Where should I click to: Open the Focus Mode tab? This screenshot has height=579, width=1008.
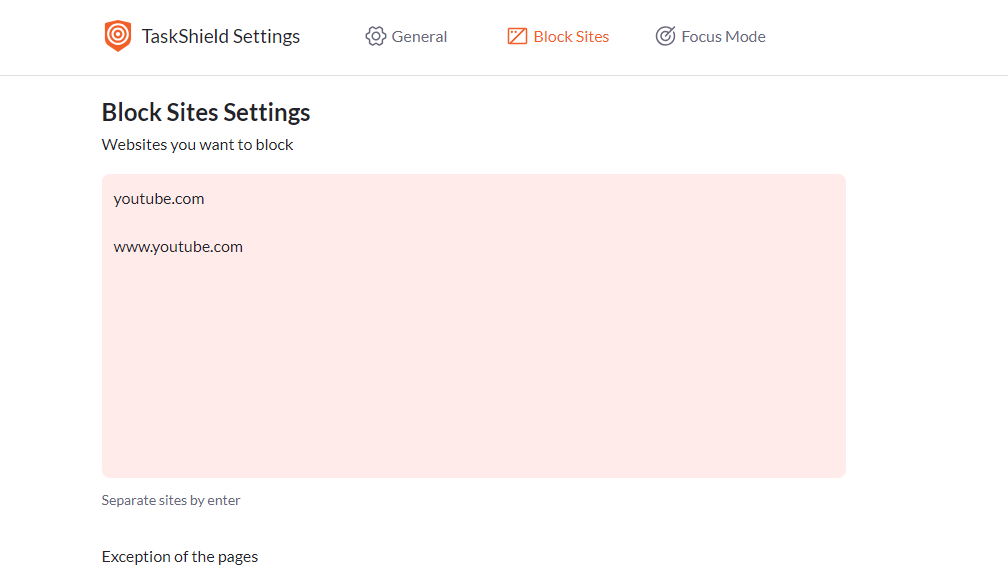pos(722,36)
